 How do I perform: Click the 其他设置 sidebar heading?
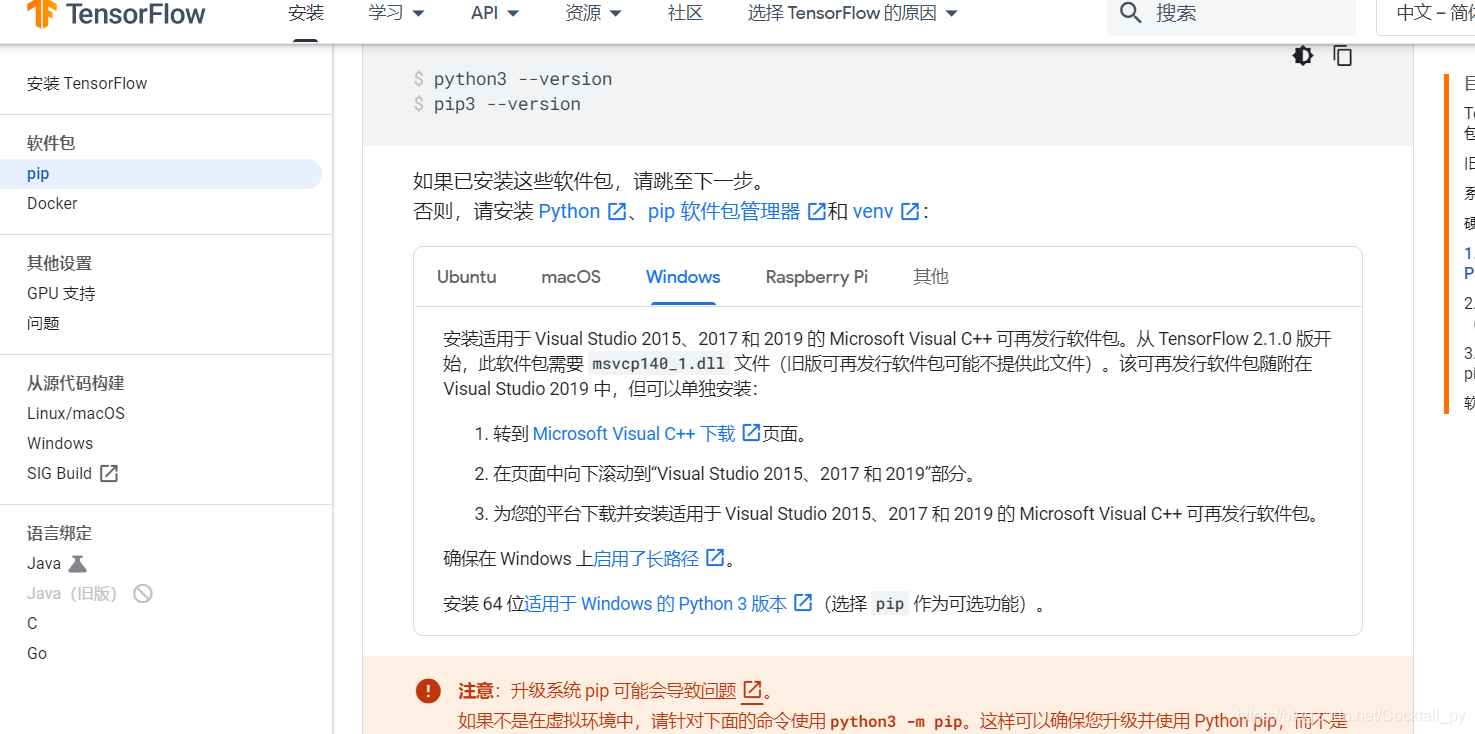point(59,263)
